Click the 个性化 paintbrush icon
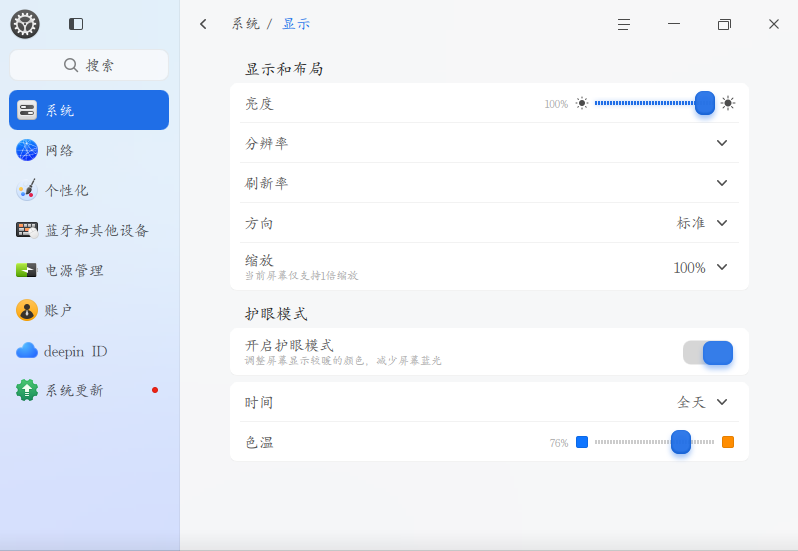The image size is (798, 551). (x=27, y=190)
